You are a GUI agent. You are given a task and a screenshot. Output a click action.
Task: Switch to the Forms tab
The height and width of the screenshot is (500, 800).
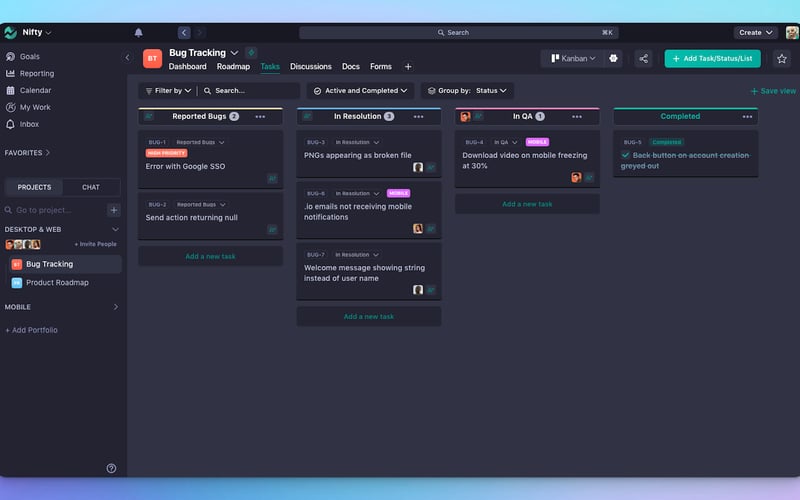(x=381, y=66)
